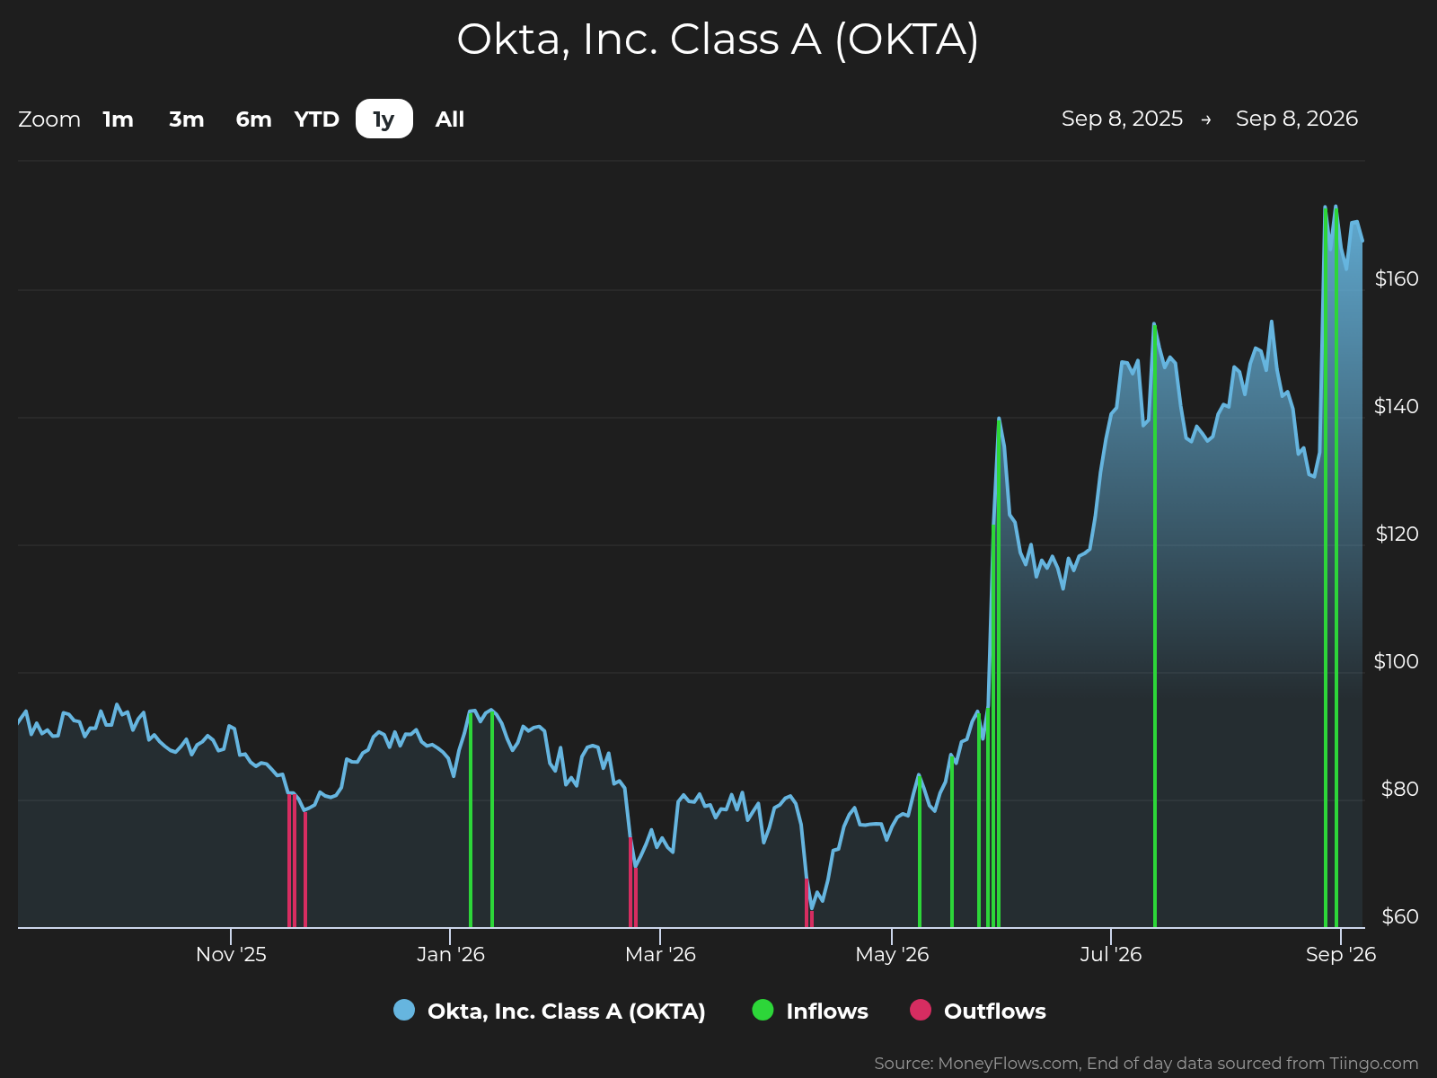Click the Jan '26 x-axis label
Viewport: 1437px width, 1078px height.
coord(451,954)
